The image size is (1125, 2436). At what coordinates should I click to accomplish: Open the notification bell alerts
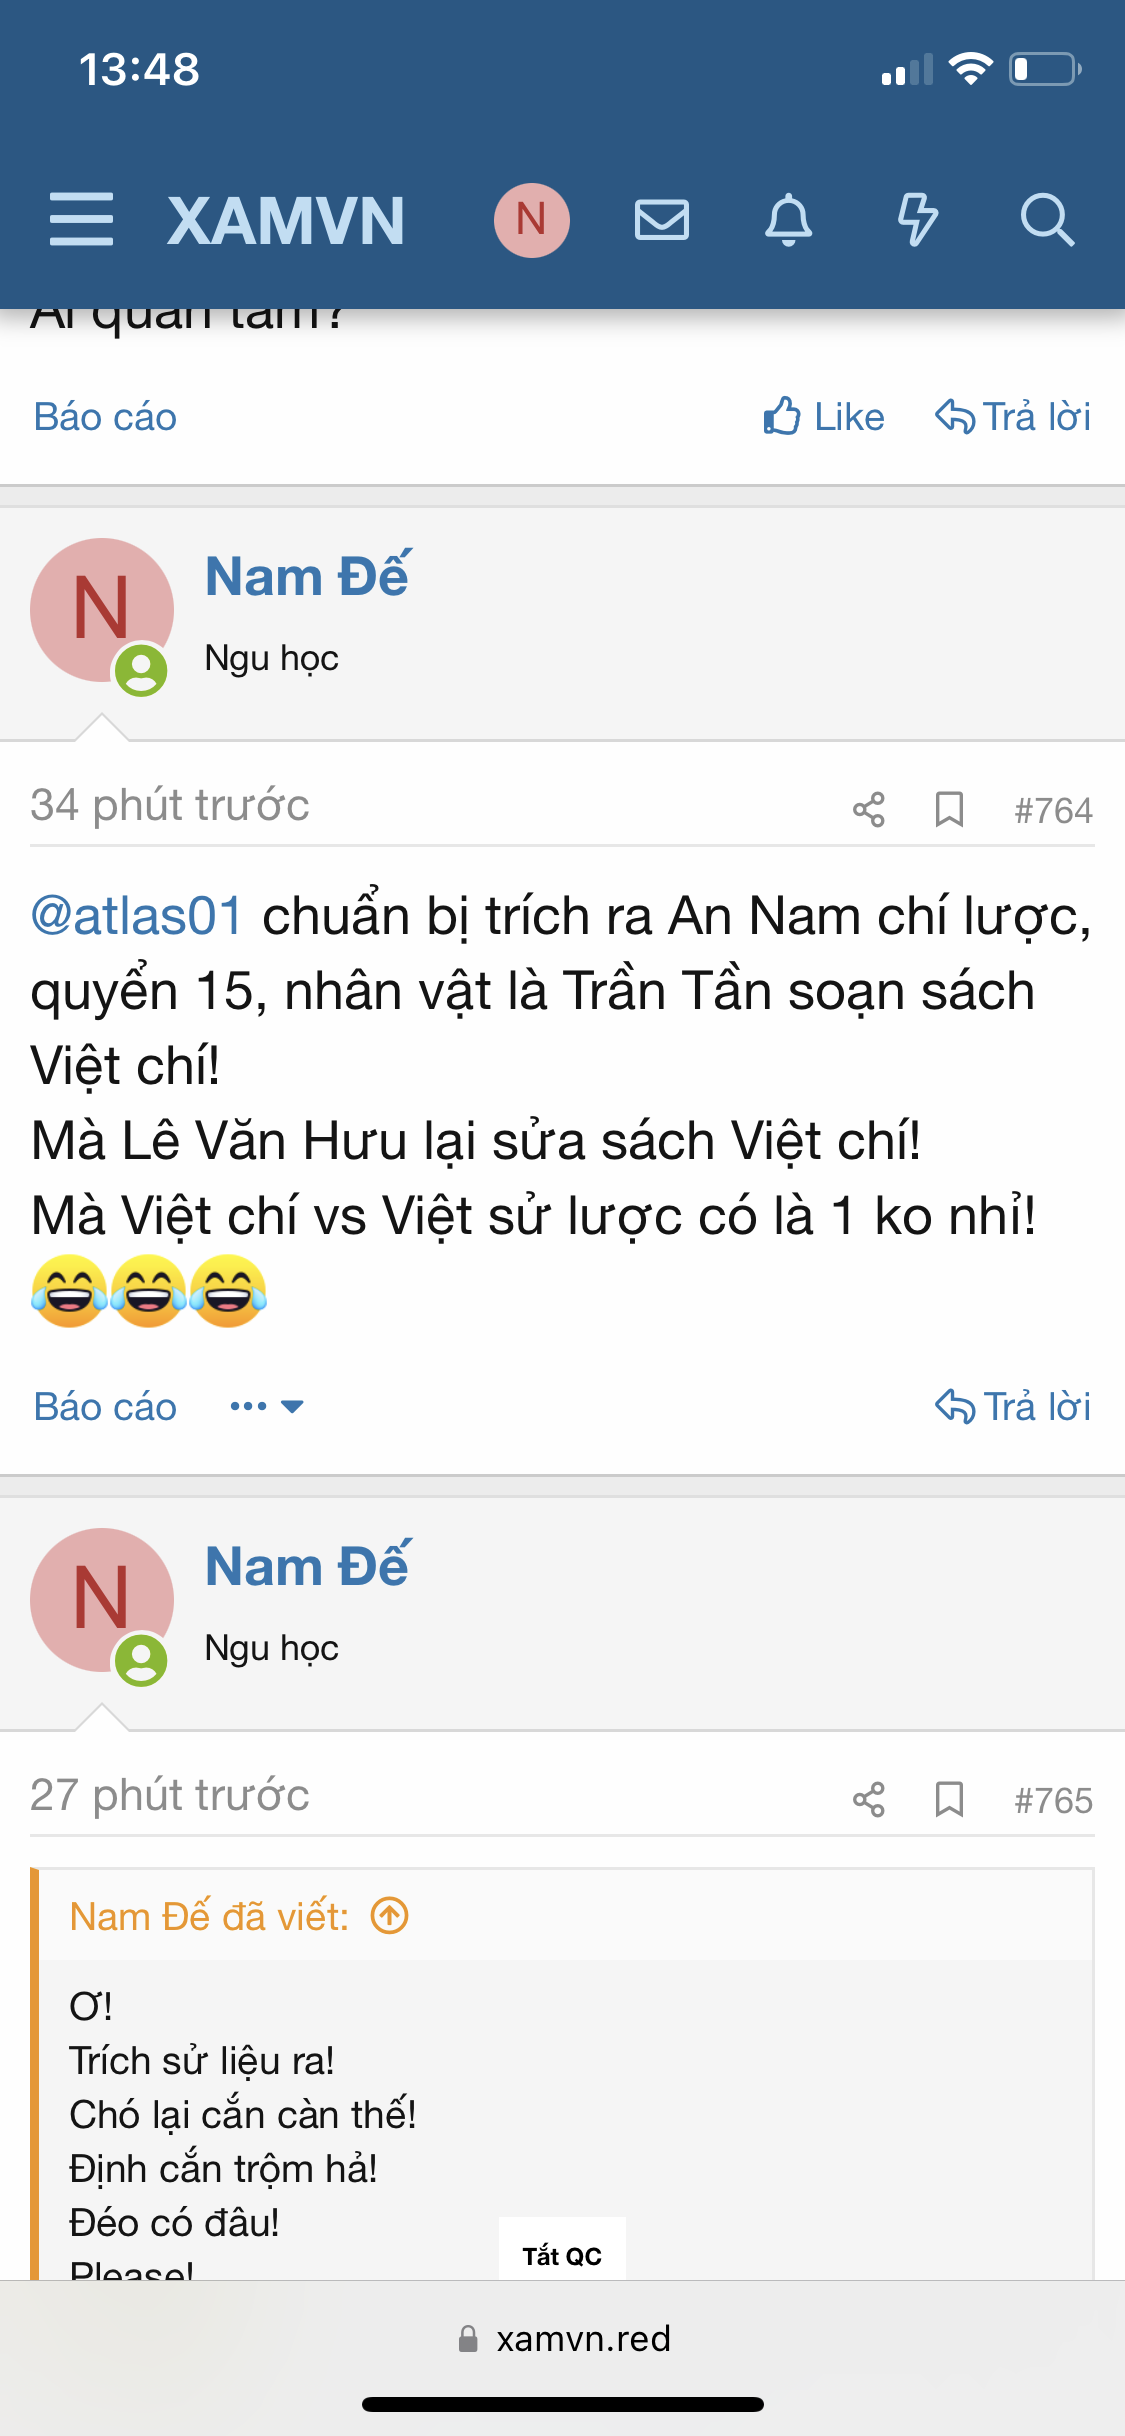[x=789, y=220]
